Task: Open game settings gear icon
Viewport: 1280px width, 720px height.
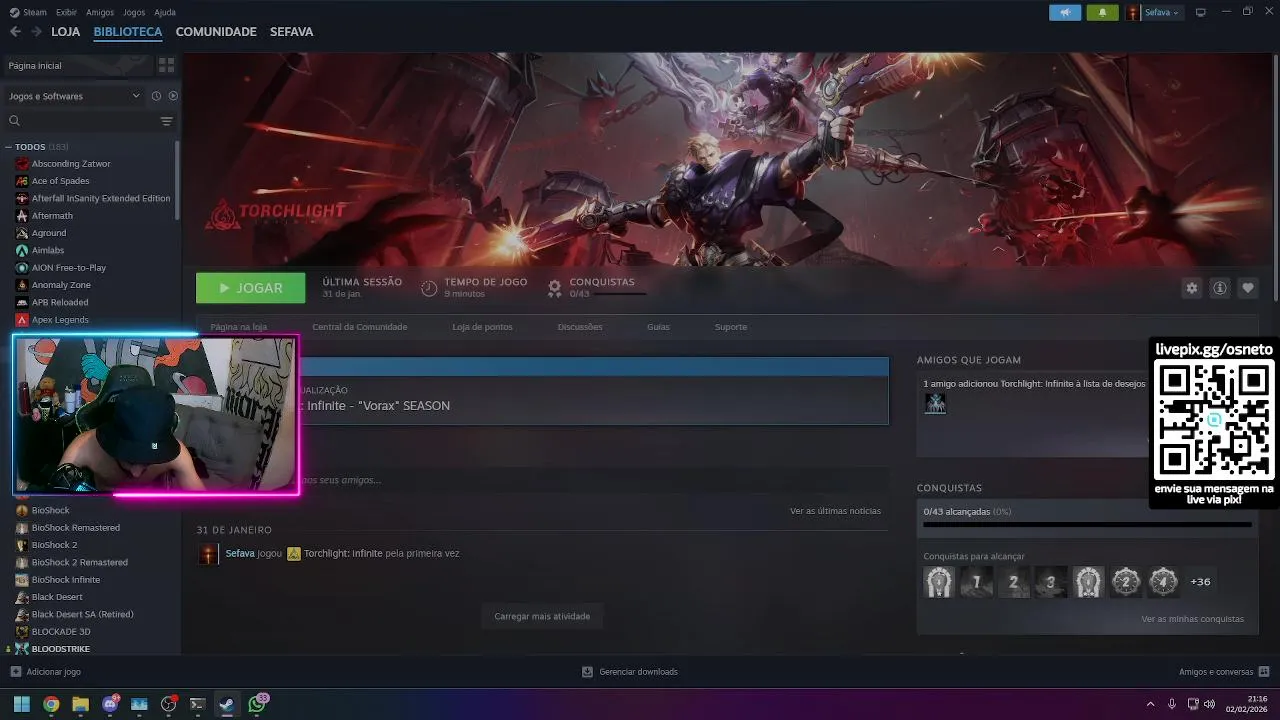Action: tap(1191, 288)
